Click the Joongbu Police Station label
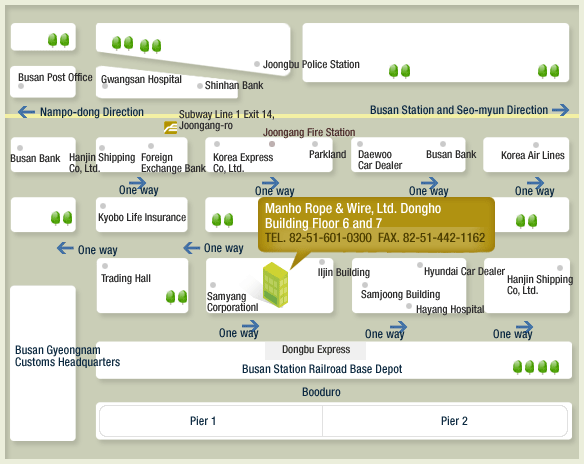The width and height of the screenshot is (584, 464). coord(311,64)
